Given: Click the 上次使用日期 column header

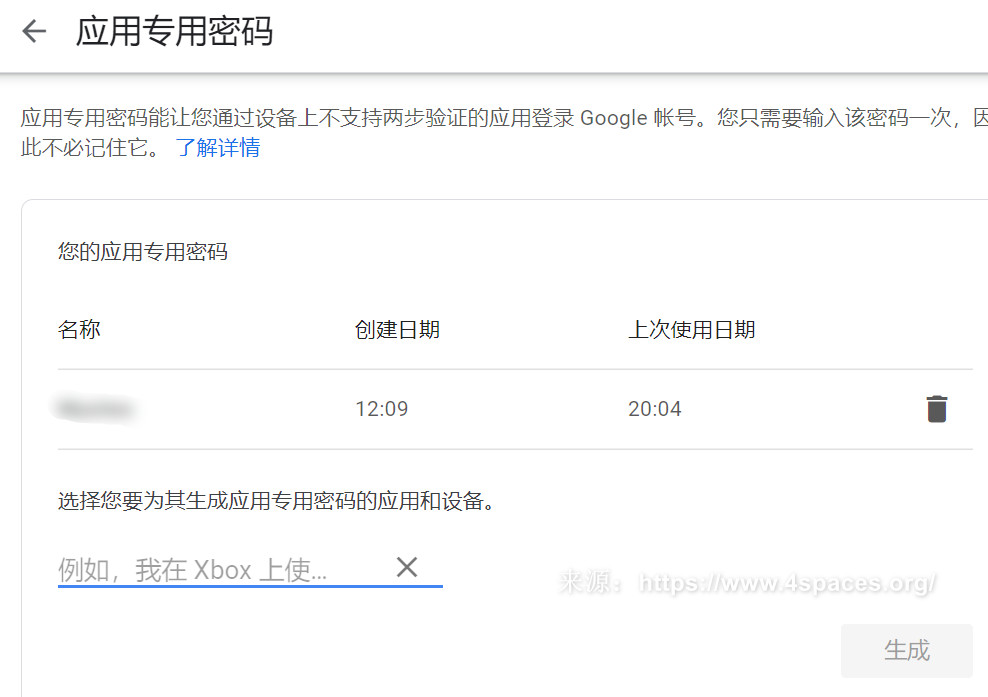Looking at the screenshot, I should (x=691, y=330).
